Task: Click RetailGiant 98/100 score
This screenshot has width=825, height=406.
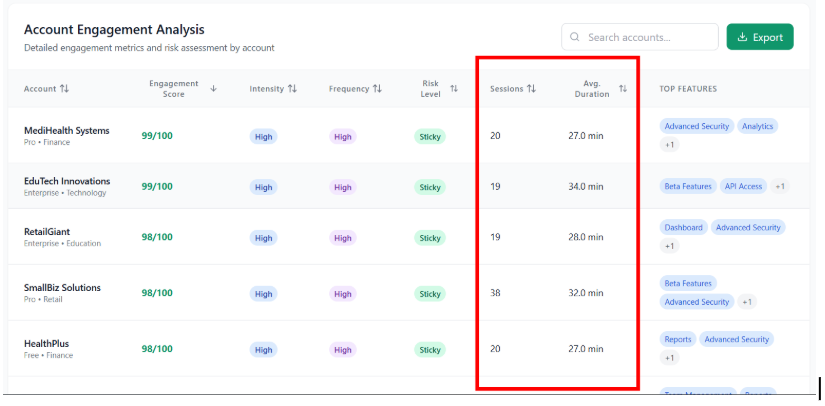Action: [157, 237]
